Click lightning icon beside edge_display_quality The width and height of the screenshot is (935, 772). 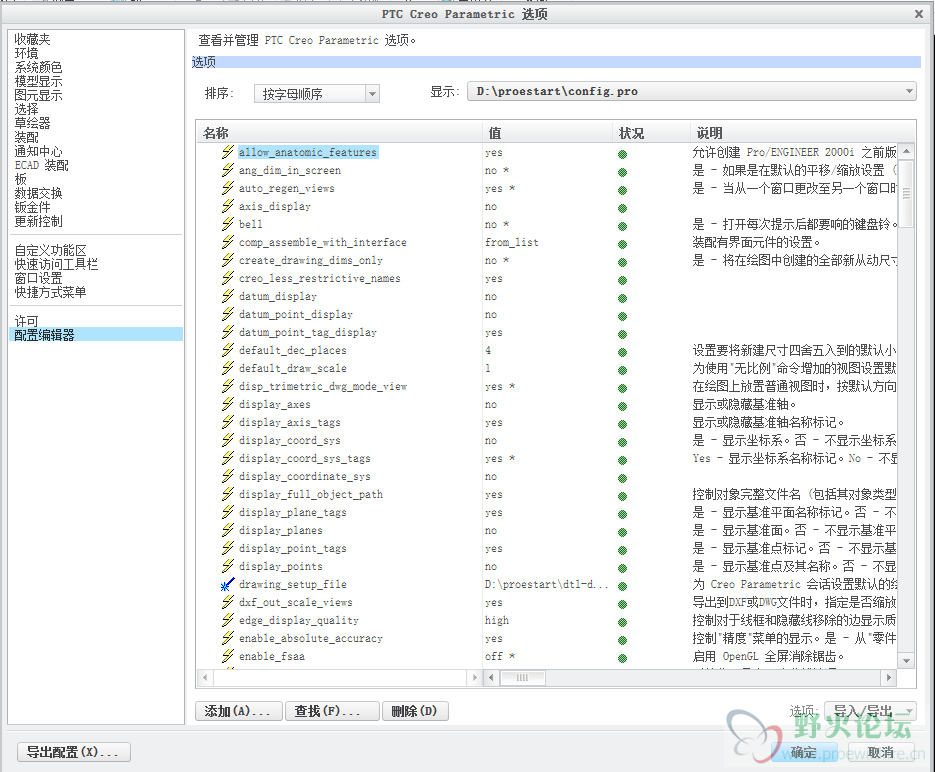pyautogui.click(x=228, y=620)
